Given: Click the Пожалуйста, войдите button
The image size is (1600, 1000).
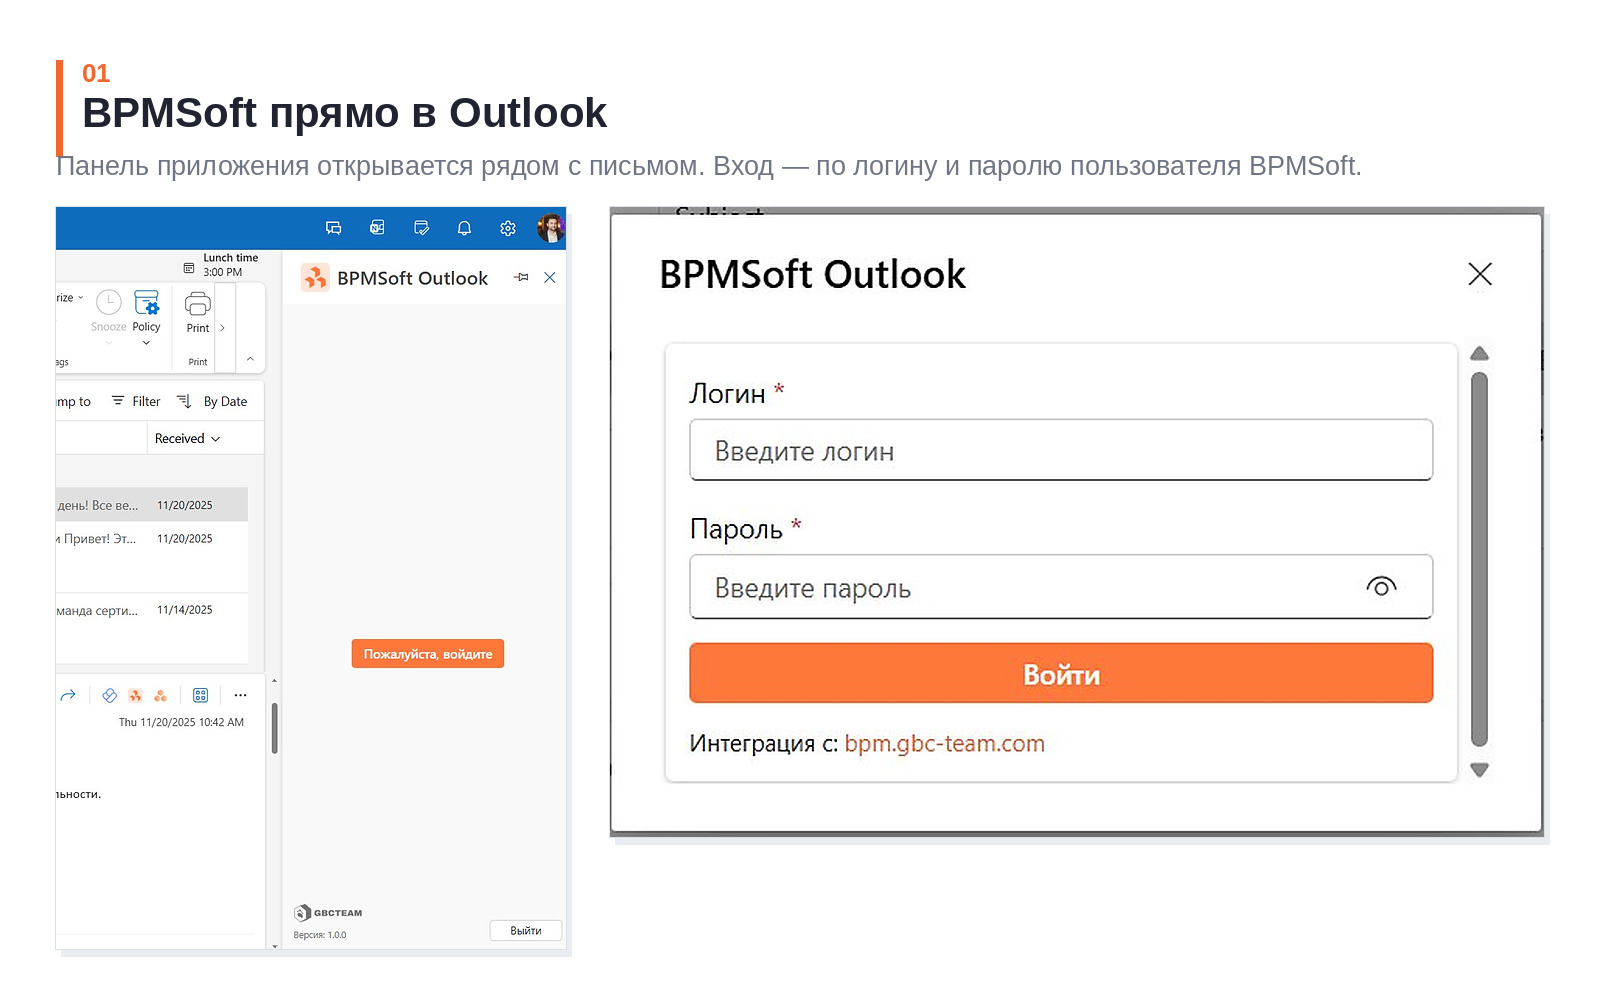Looking at the screenshot, I should point(428,654).
